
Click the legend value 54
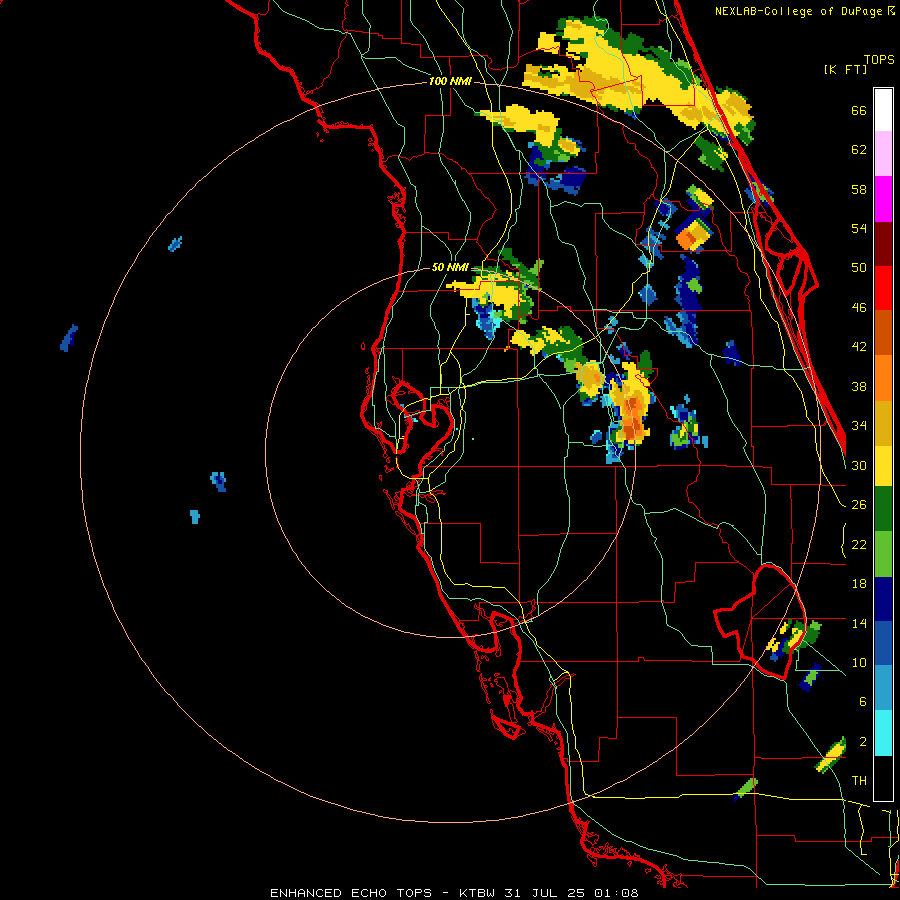click(859, 228)
